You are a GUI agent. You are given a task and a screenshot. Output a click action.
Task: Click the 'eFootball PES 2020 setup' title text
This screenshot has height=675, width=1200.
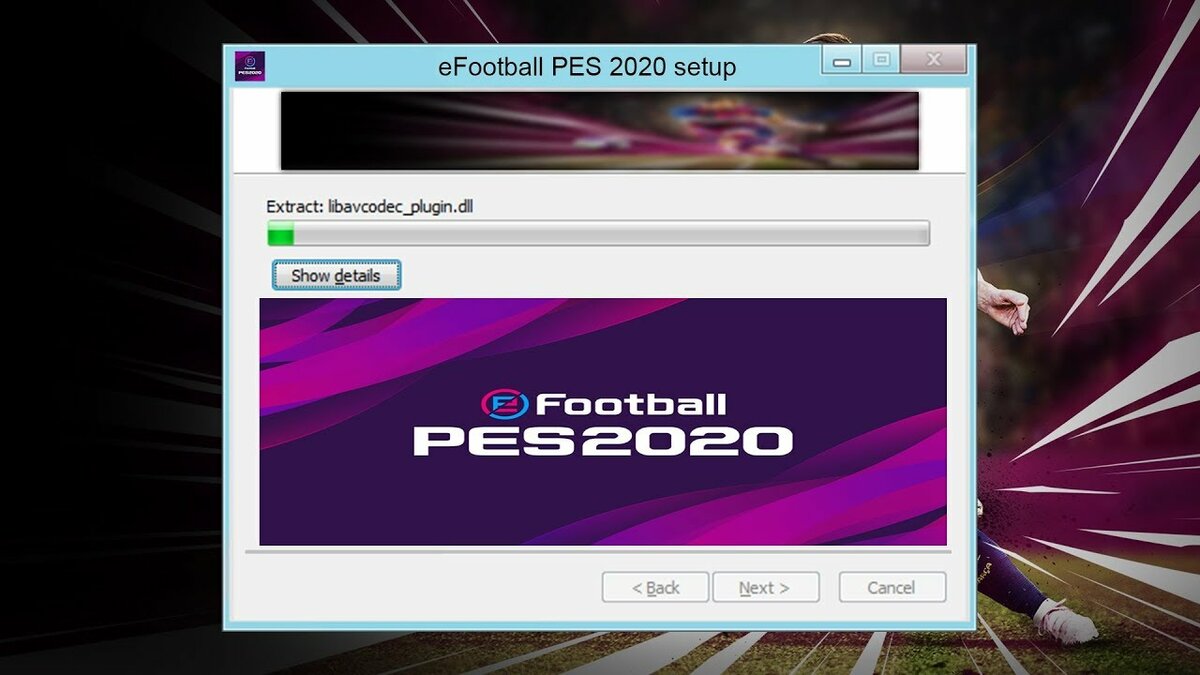click(588, 67)
